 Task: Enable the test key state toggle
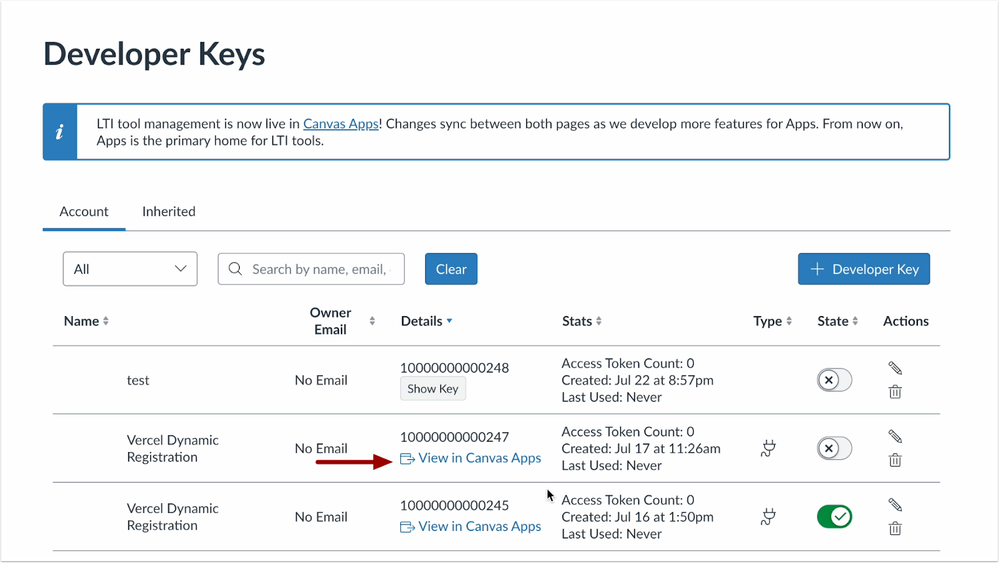click(x=834, y=380)
